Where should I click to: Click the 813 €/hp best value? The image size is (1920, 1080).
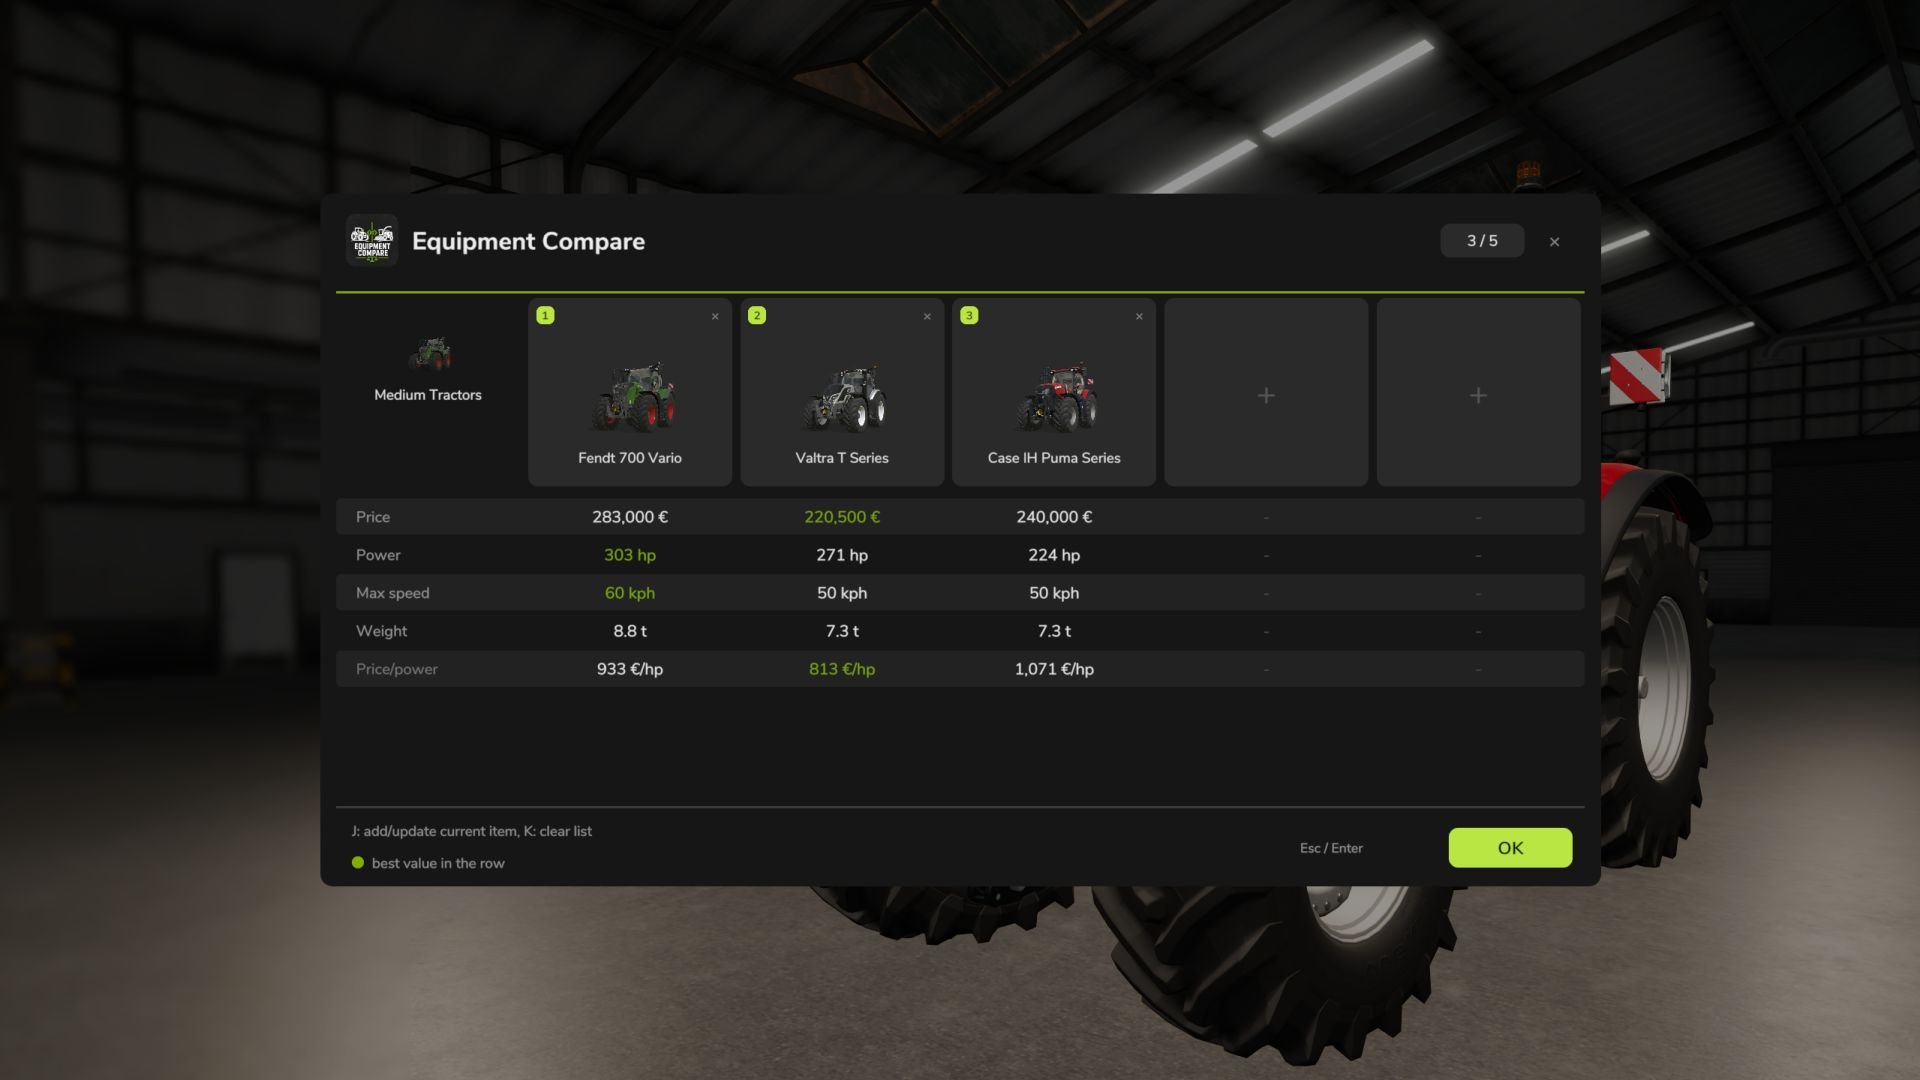tap(842, 669)
